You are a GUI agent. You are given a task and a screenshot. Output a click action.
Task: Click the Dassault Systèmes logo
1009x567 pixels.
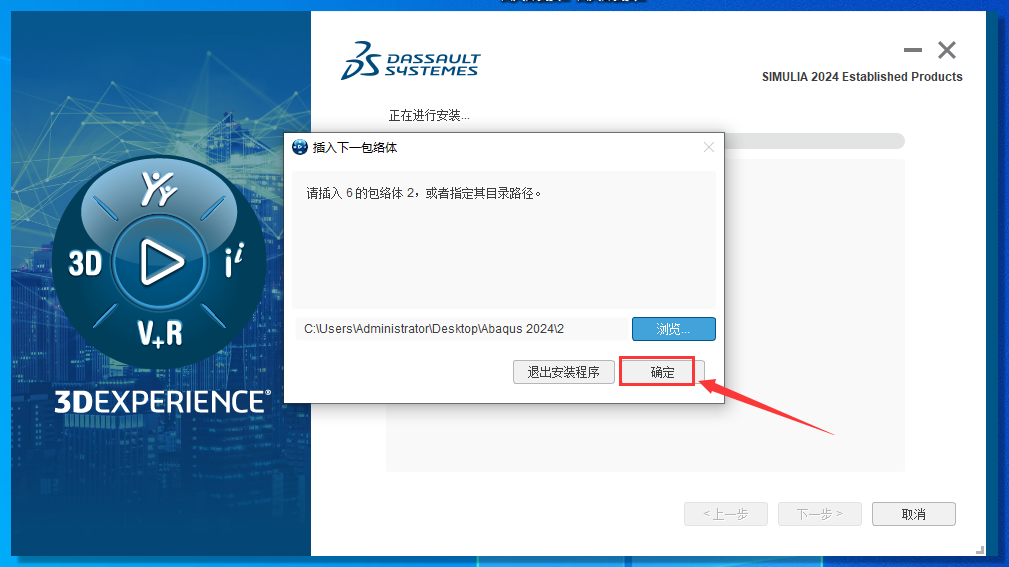point(411,61)
